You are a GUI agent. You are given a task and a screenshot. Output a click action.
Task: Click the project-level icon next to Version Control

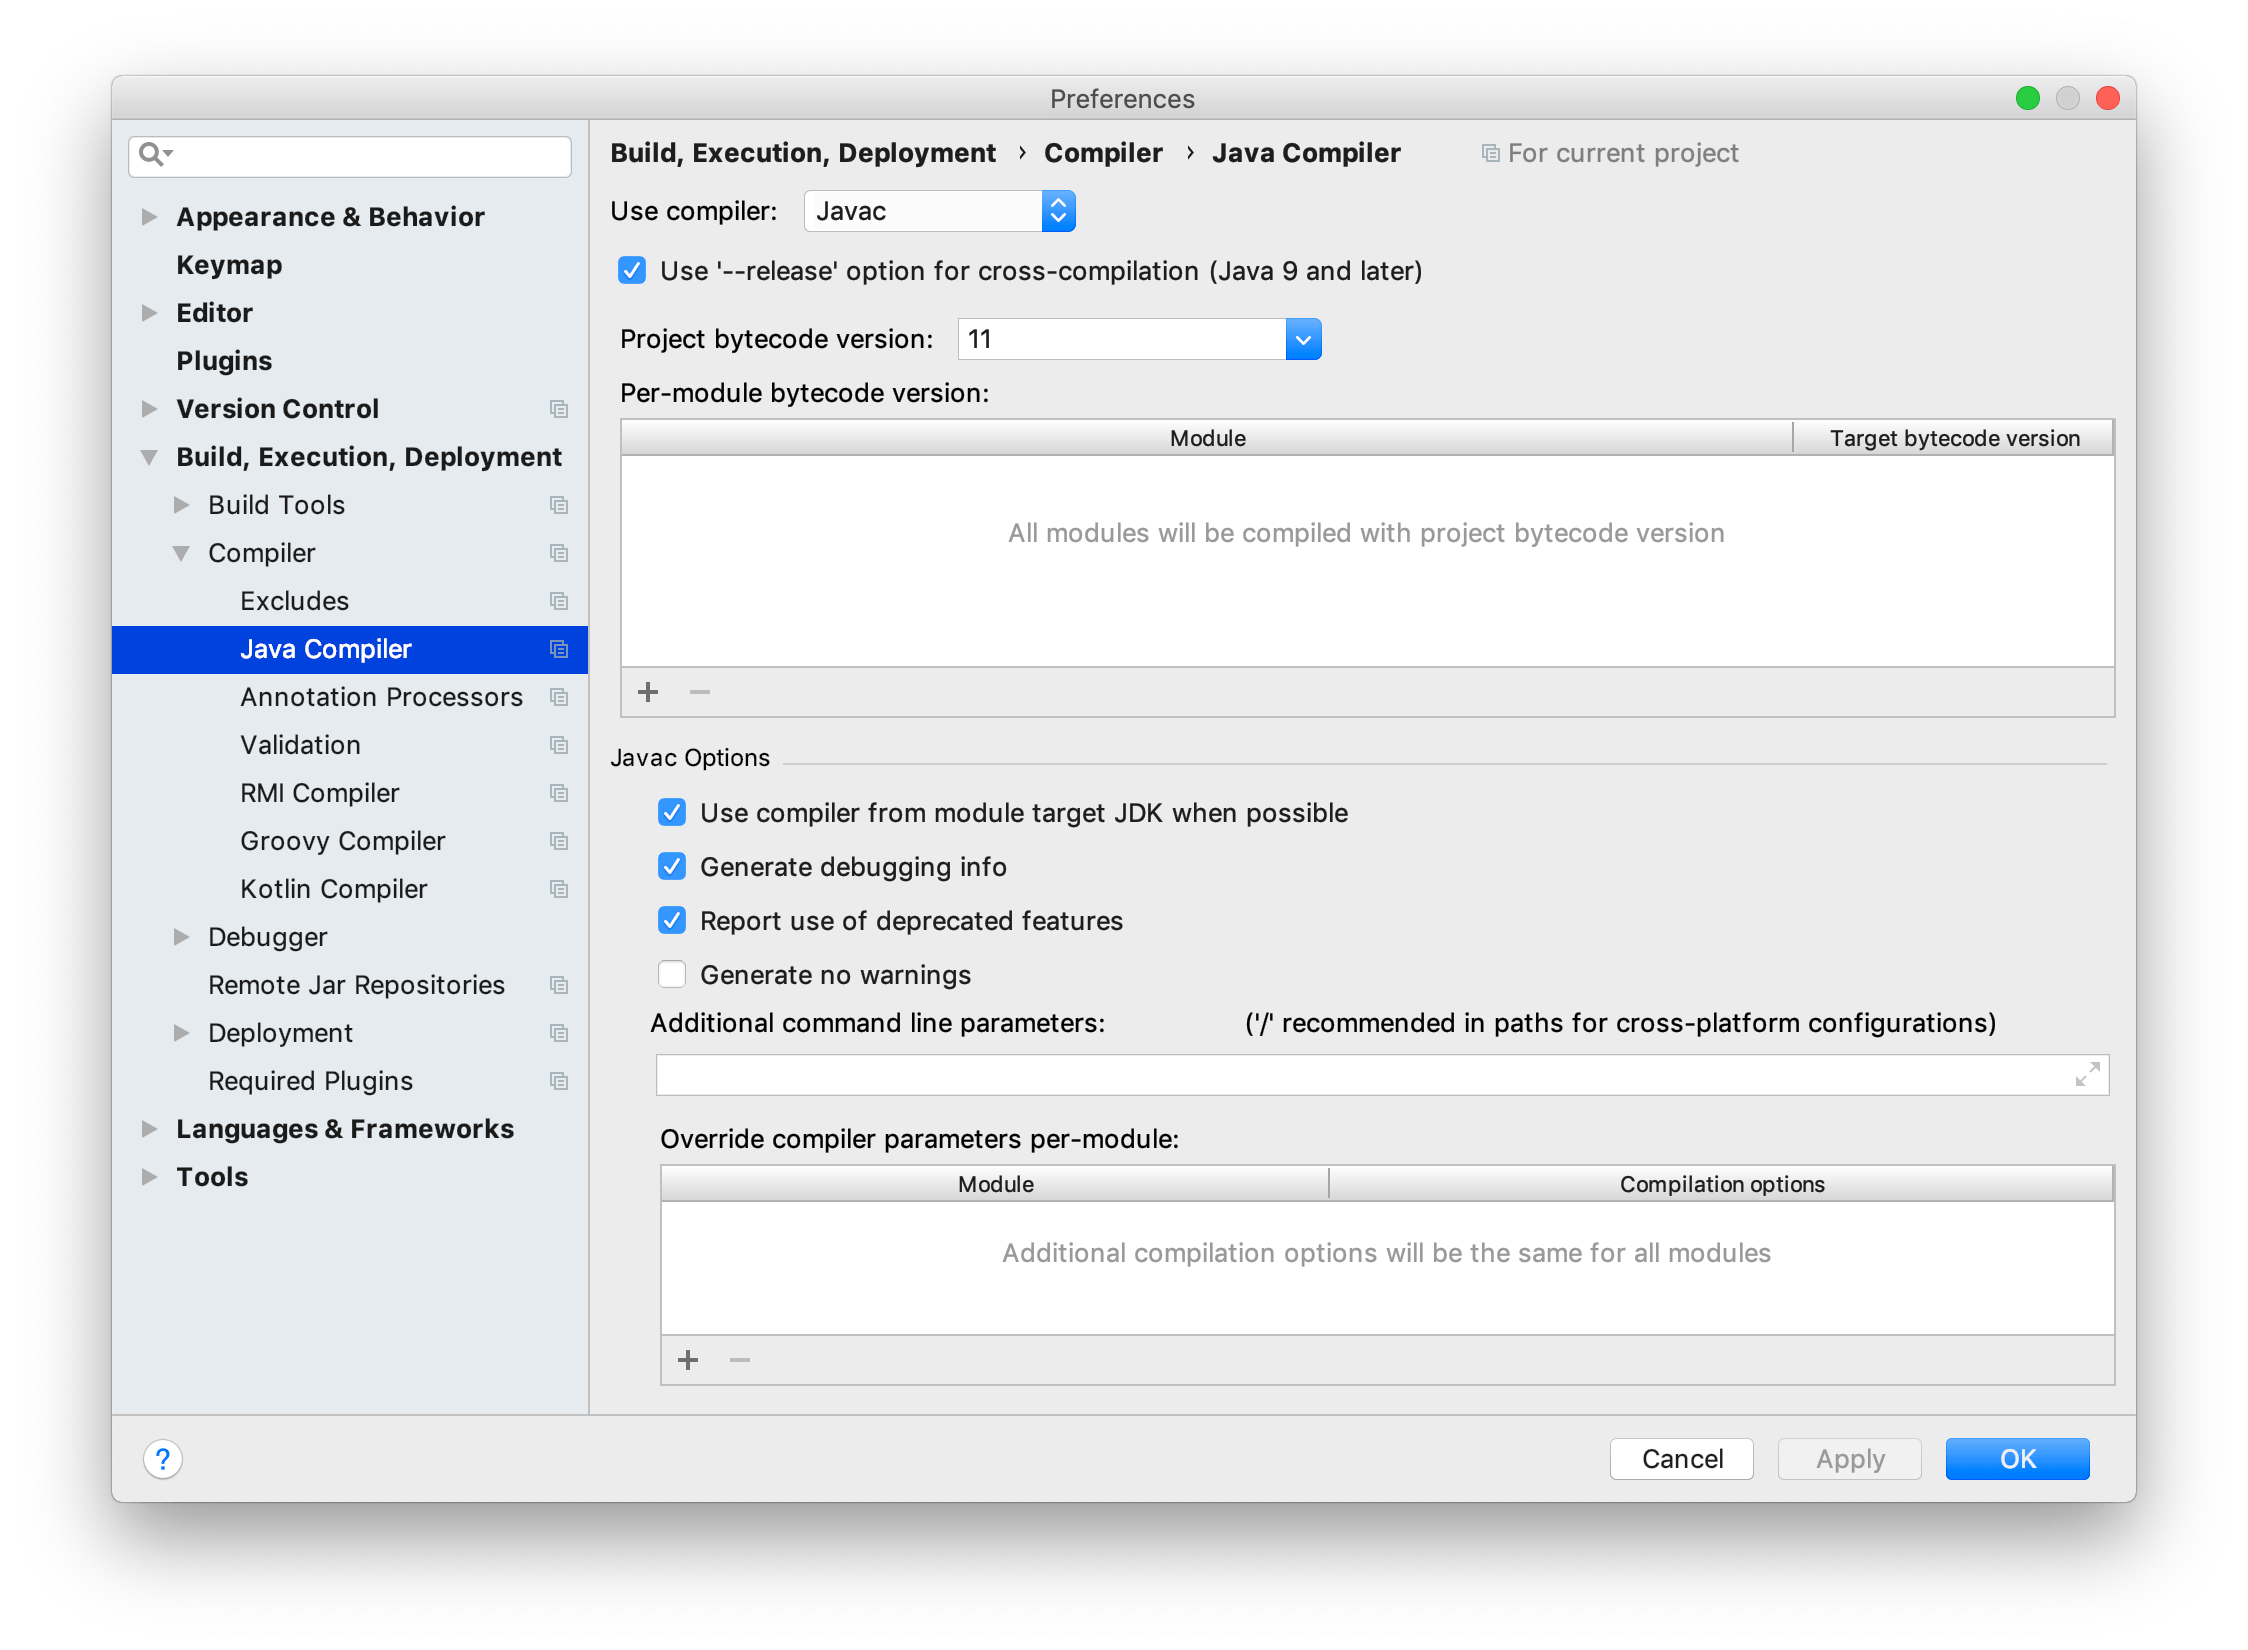(x=559, y=409)
